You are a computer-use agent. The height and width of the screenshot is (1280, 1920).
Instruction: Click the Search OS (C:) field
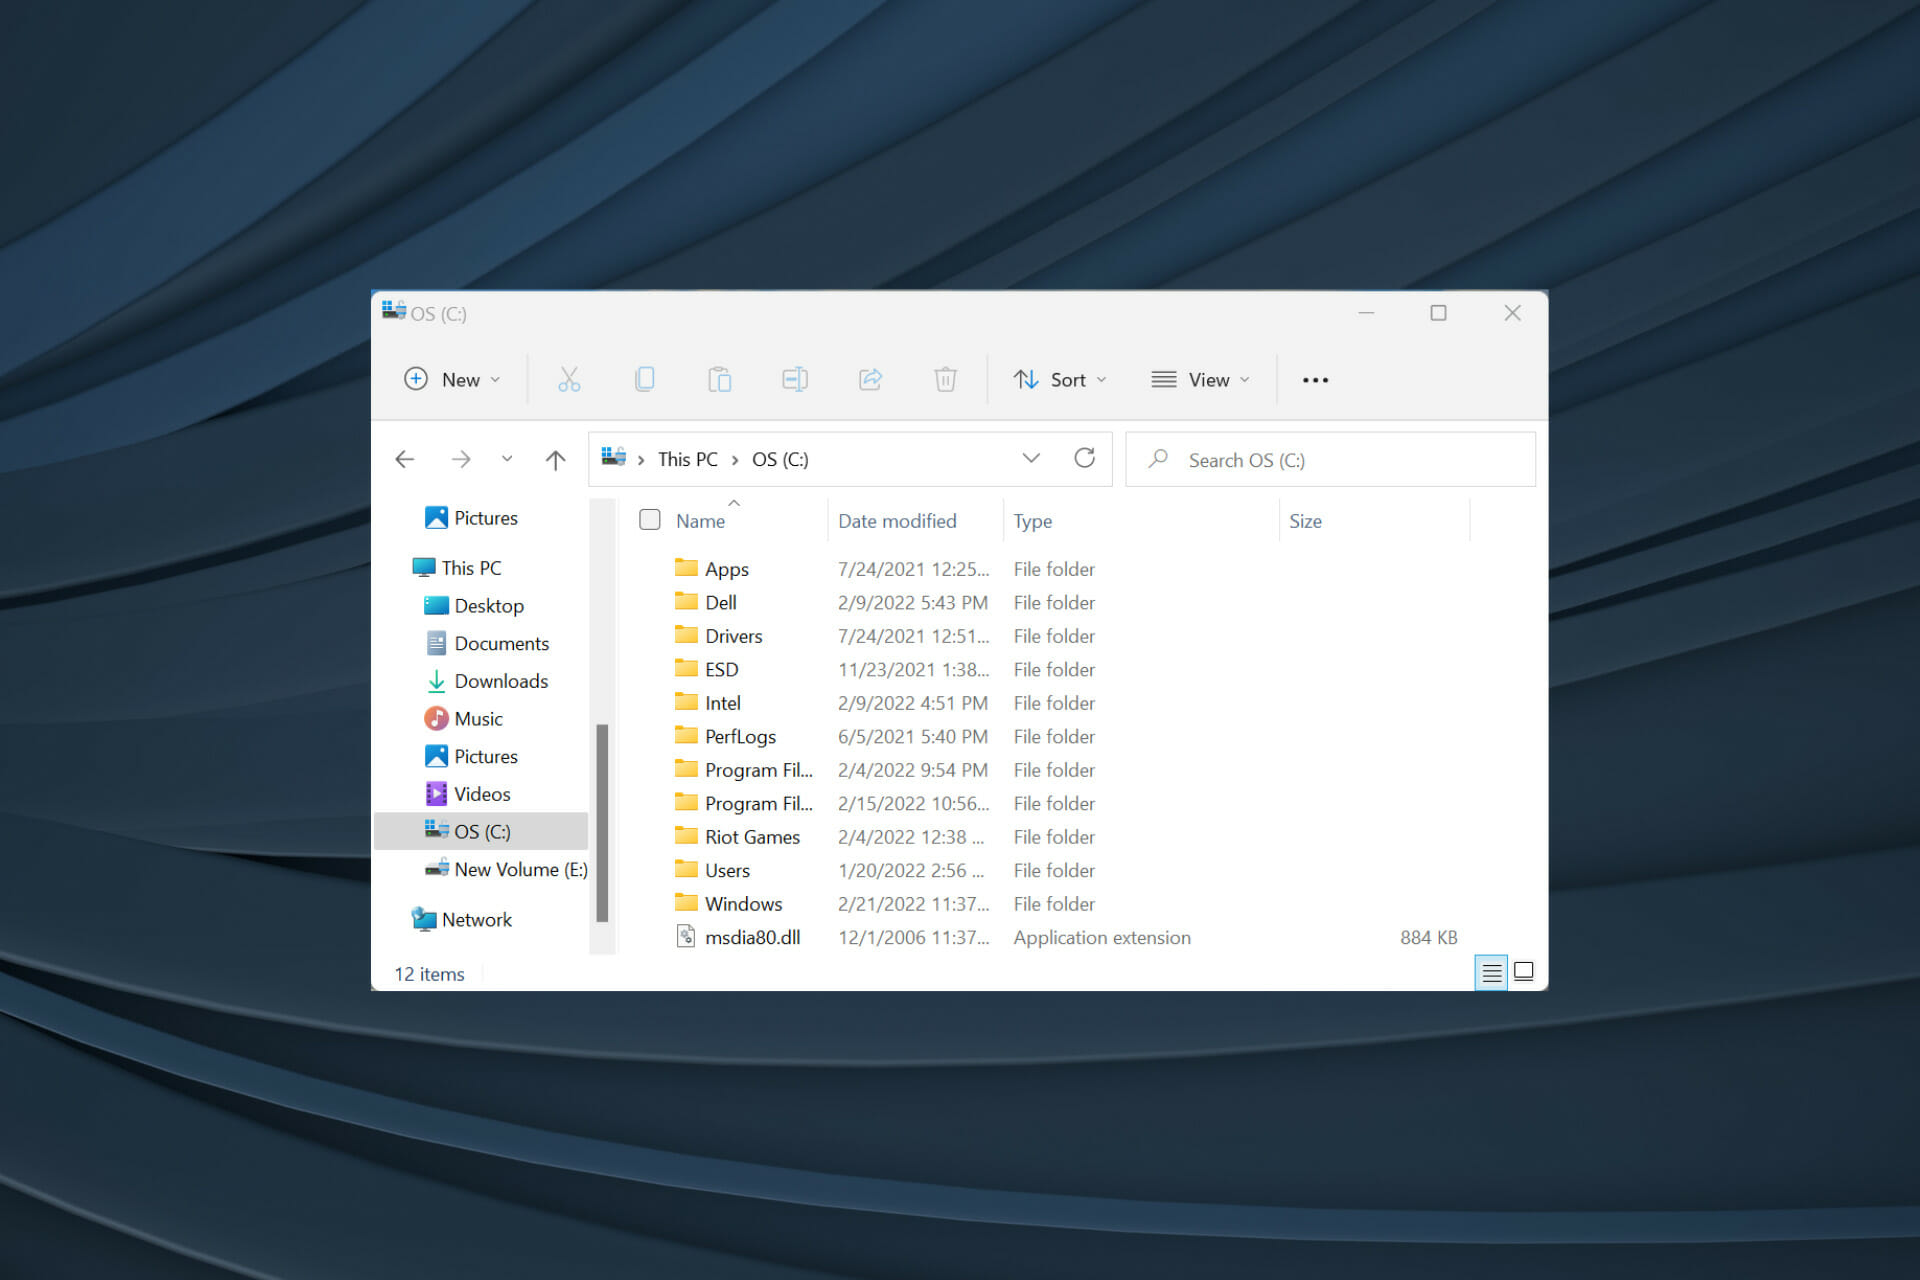(x=1331, y=459)
